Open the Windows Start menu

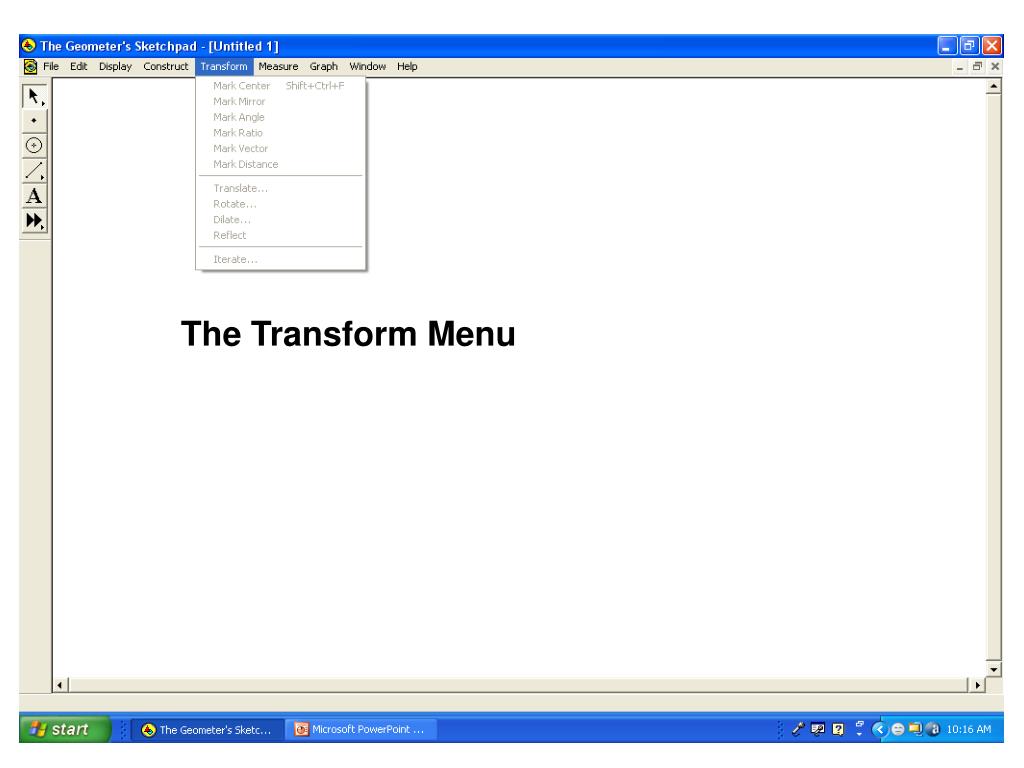[x=65, y=729]
